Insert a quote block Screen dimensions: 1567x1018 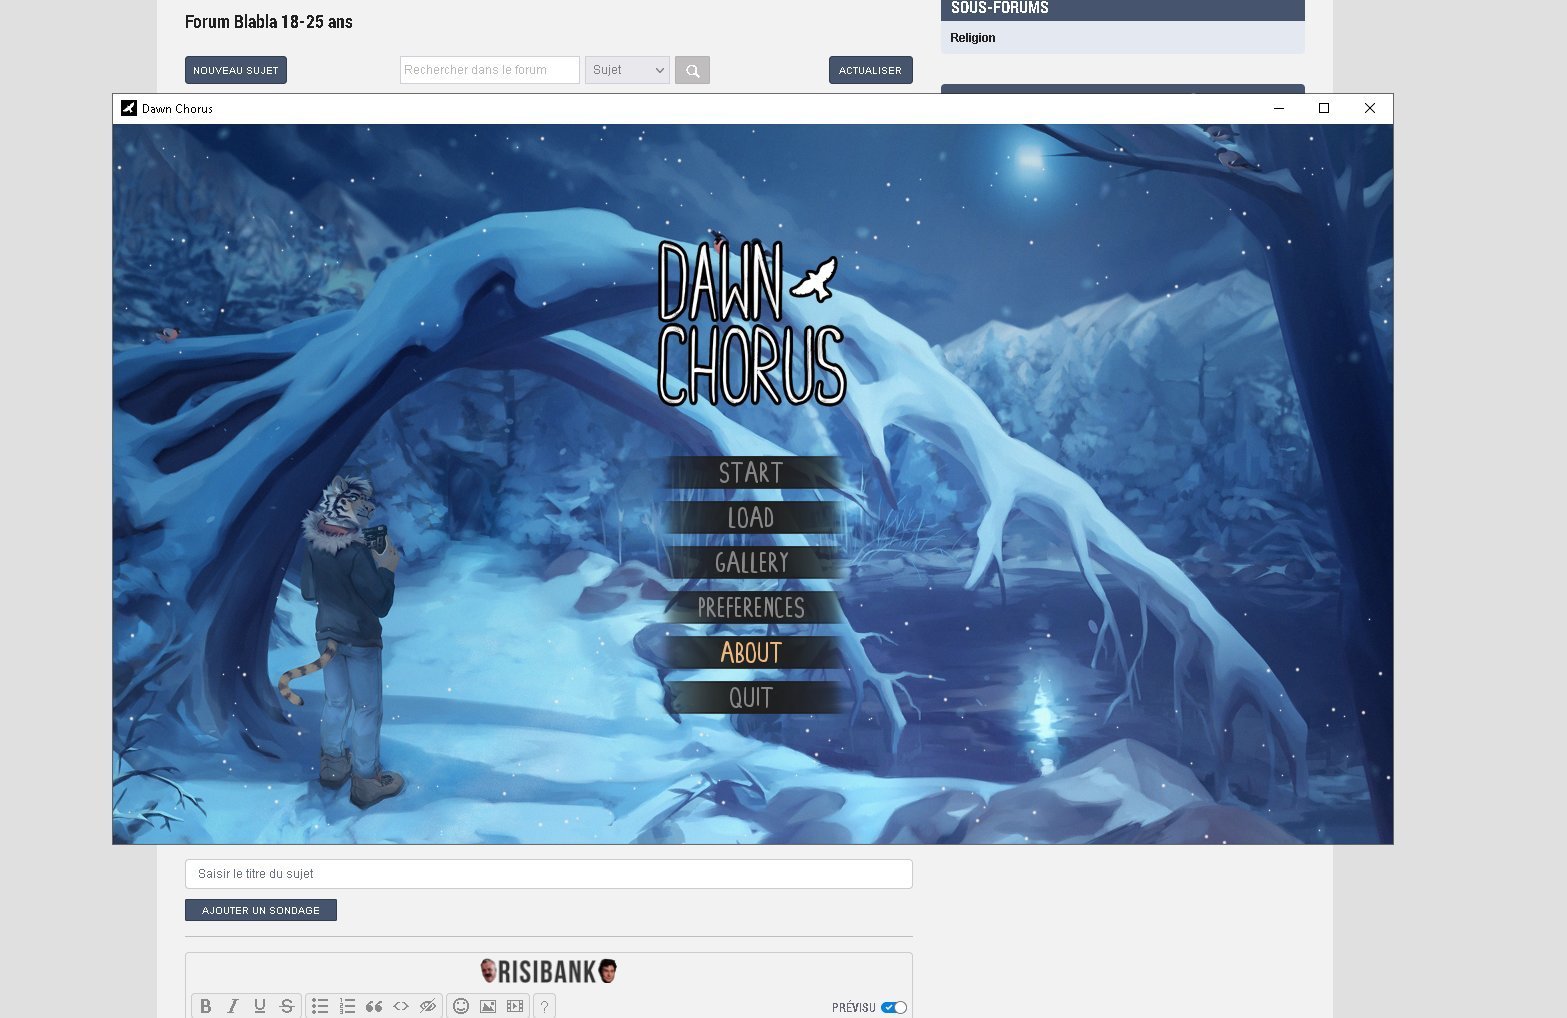[x=374, y=1006]
